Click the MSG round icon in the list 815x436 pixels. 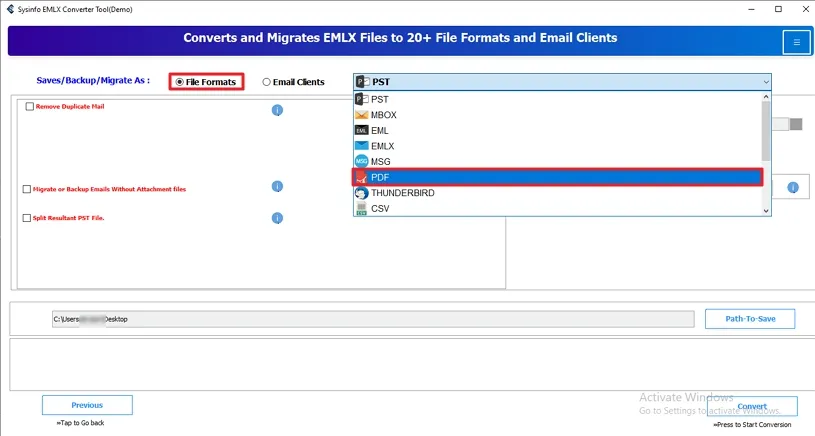362,162
